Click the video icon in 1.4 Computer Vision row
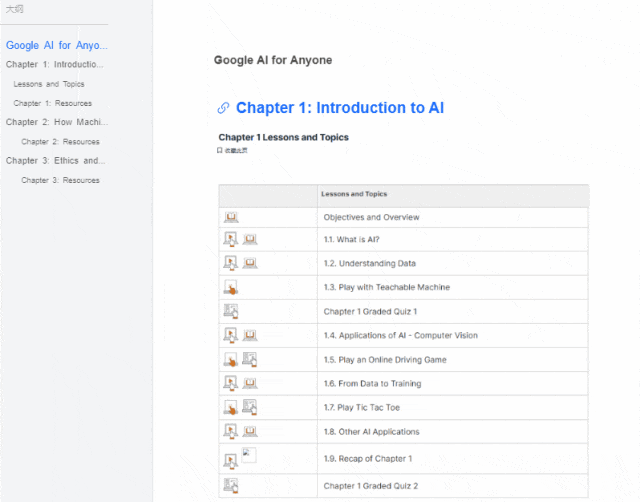This screenshot has width=640, height=502. click(231, 335)
